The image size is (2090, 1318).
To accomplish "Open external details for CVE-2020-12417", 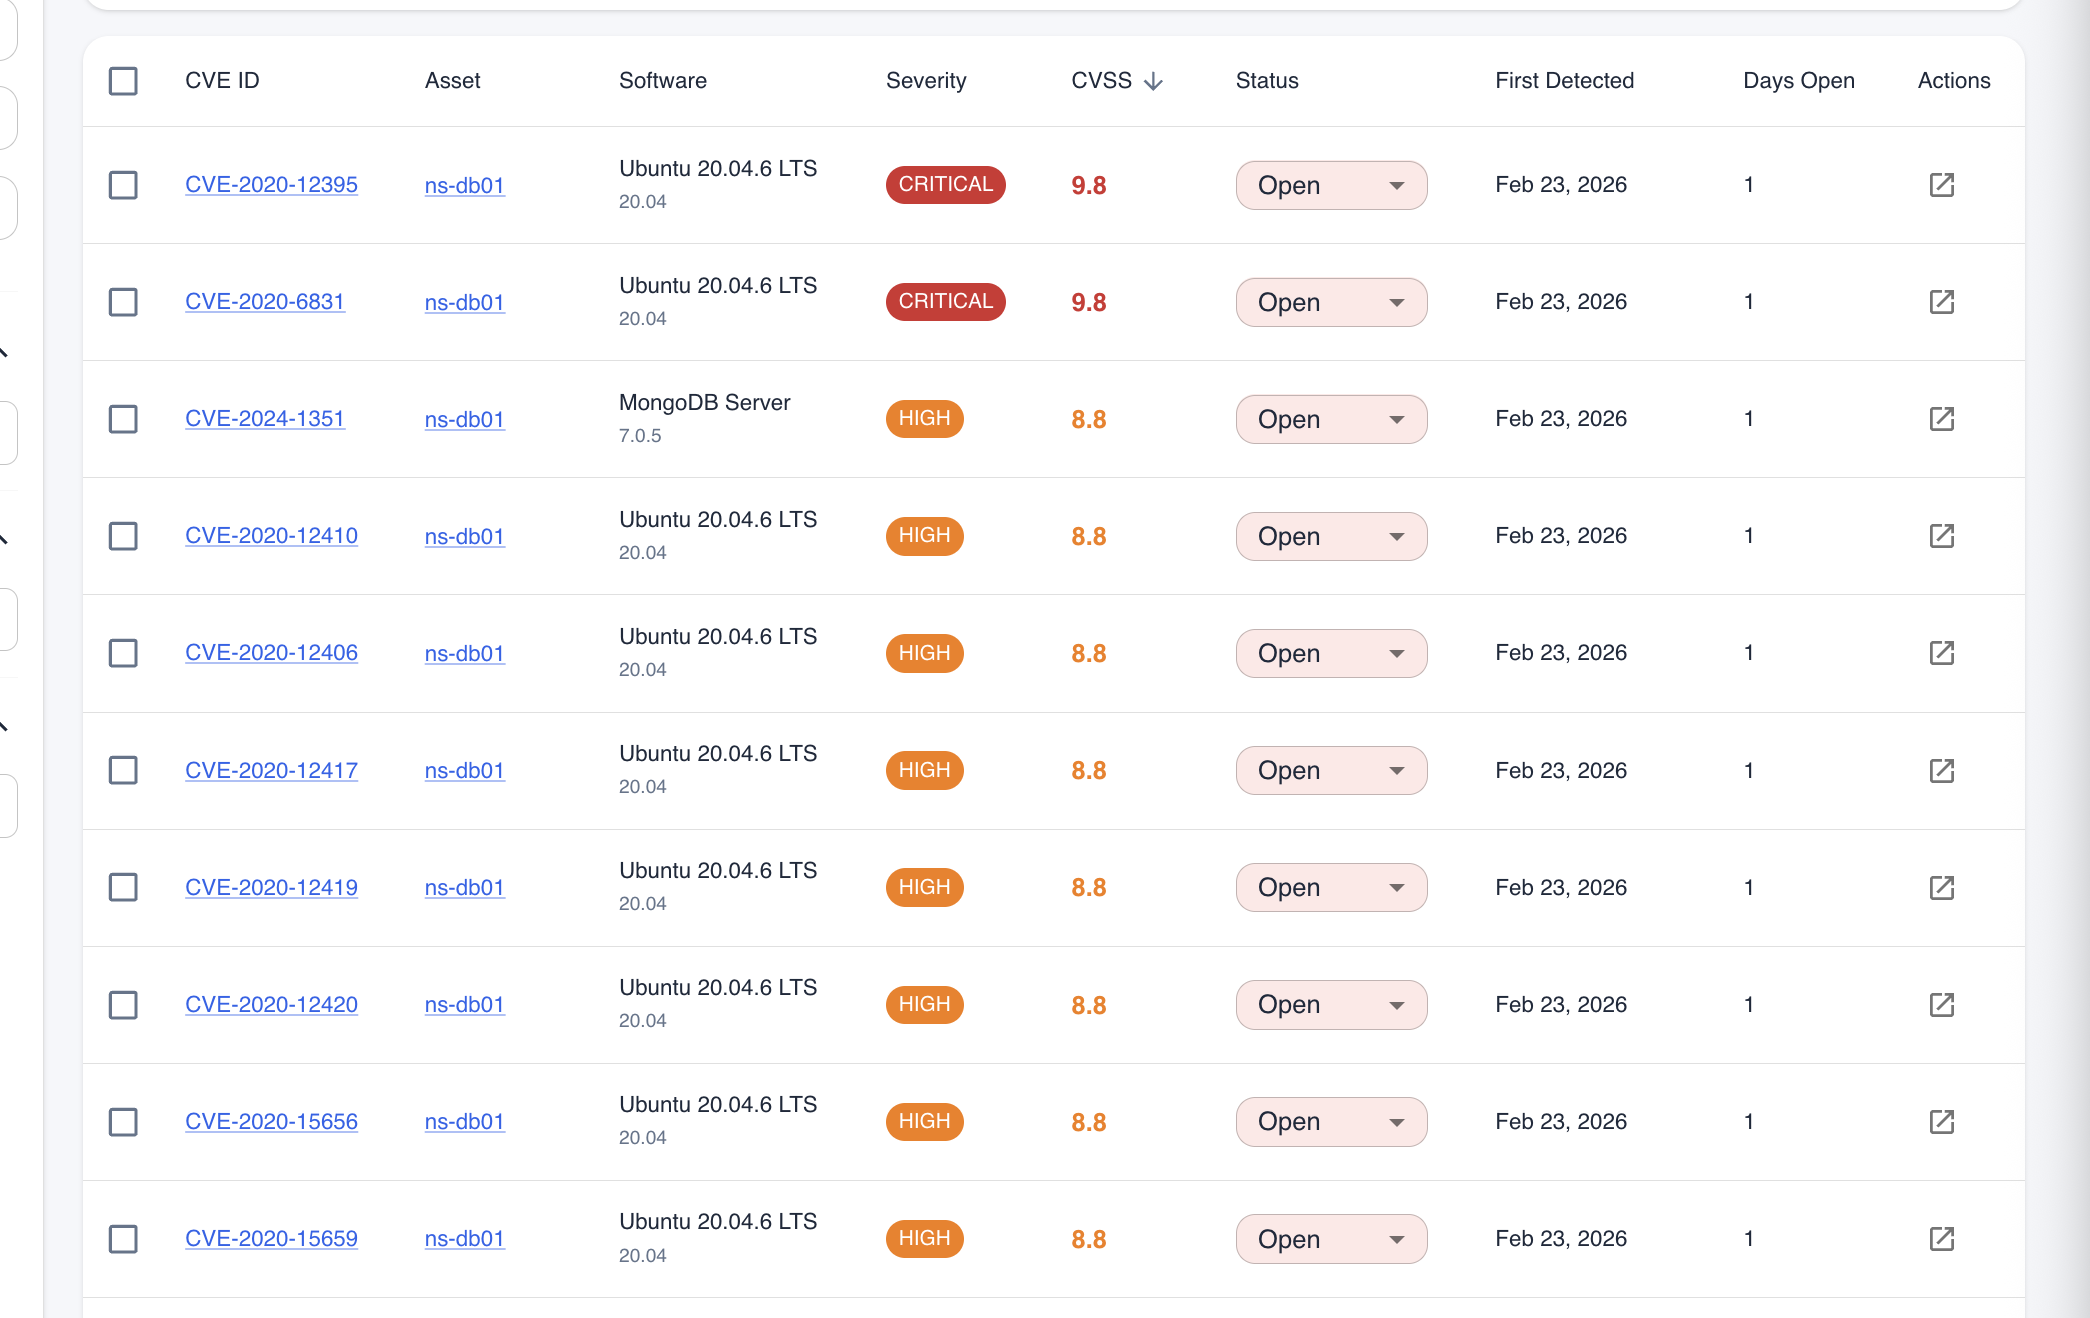I will tap(1943, 770).
